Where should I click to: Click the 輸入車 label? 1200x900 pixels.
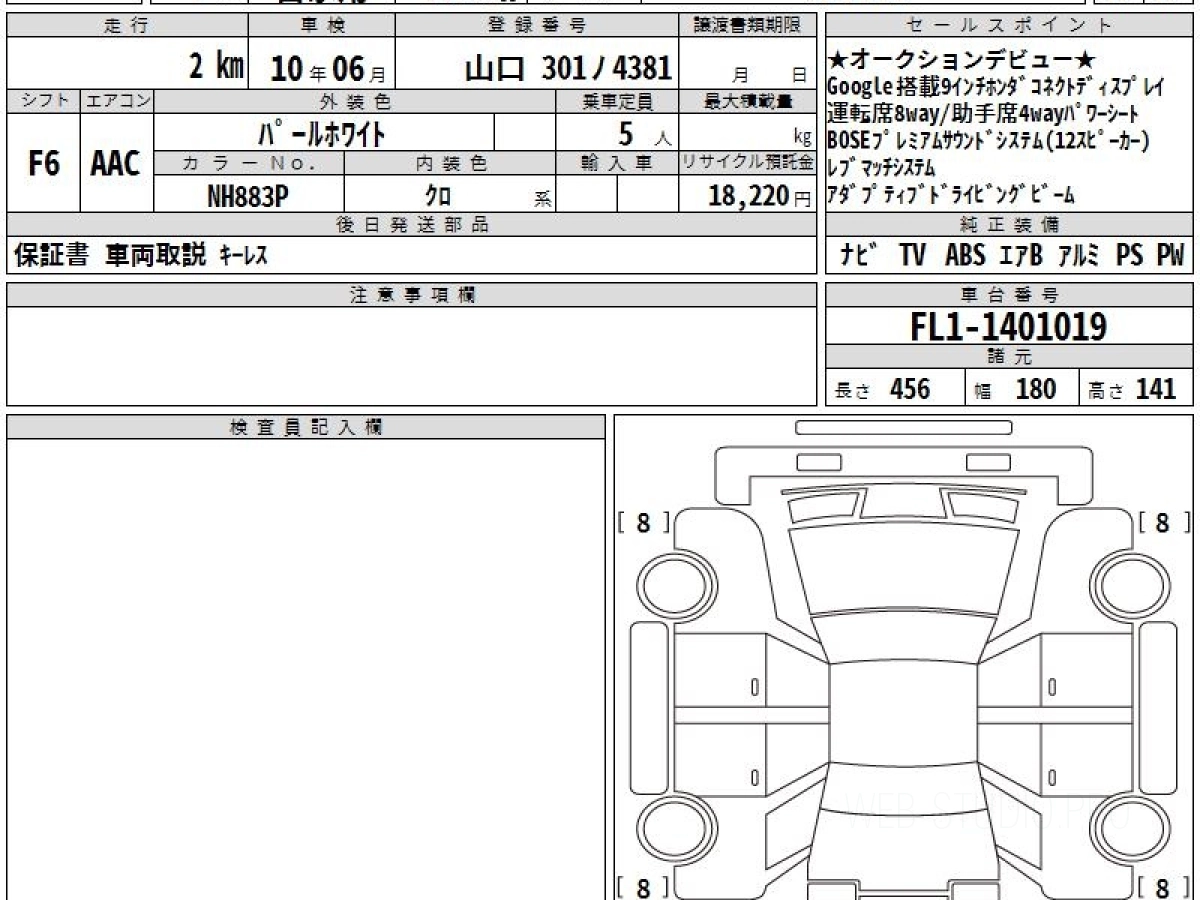tap(617, 164)
